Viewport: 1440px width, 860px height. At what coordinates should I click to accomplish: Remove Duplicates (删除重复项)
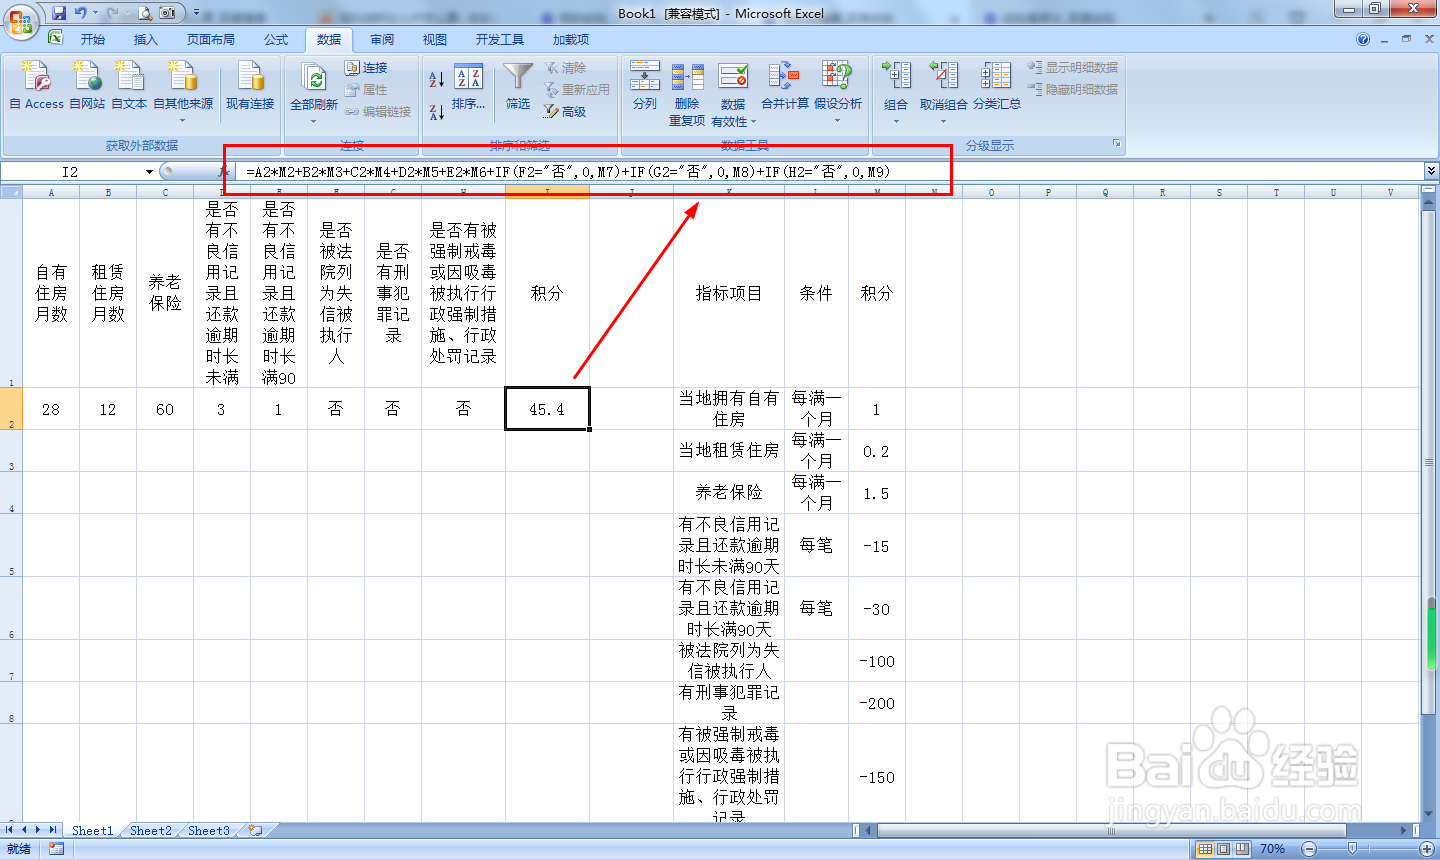687,93
